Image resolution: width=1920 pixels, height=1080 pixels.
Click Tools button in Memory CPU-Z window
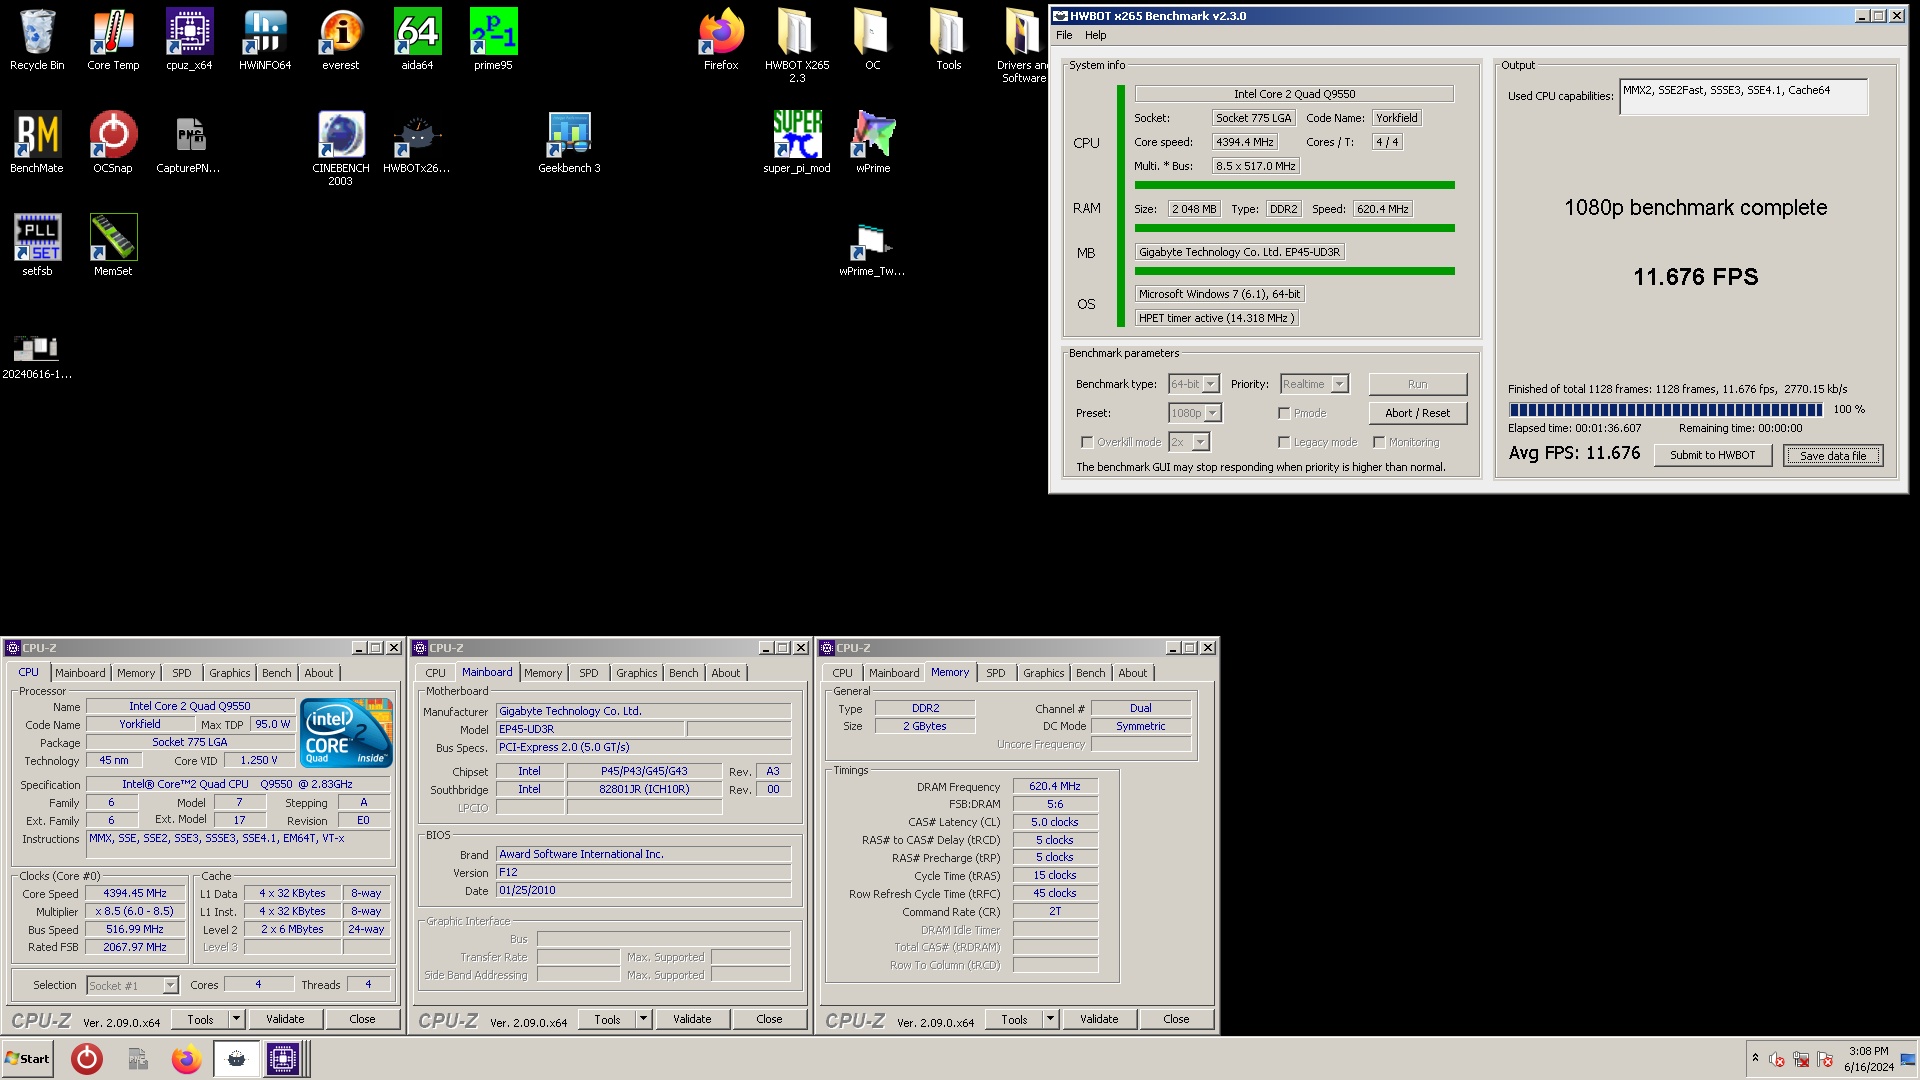click(1014, 1019)
